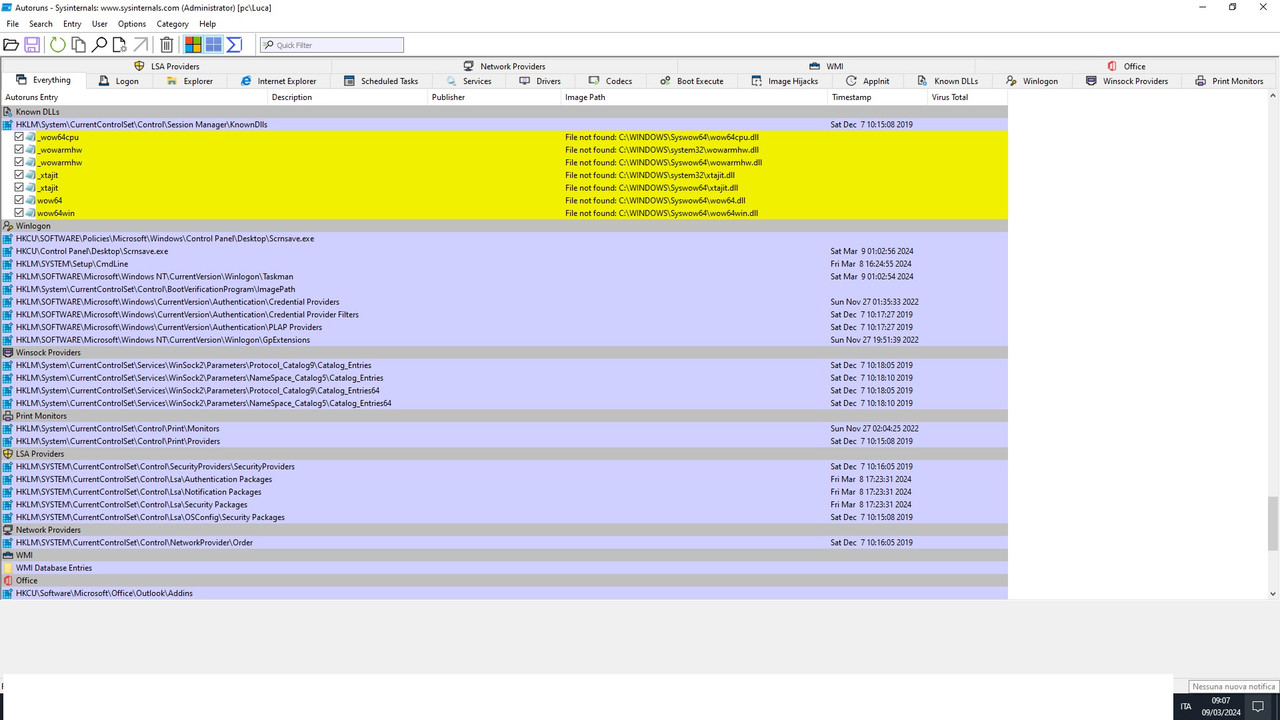1280x720 pixels.
Task: Open the Entry menu
Action: click(72, 24)
